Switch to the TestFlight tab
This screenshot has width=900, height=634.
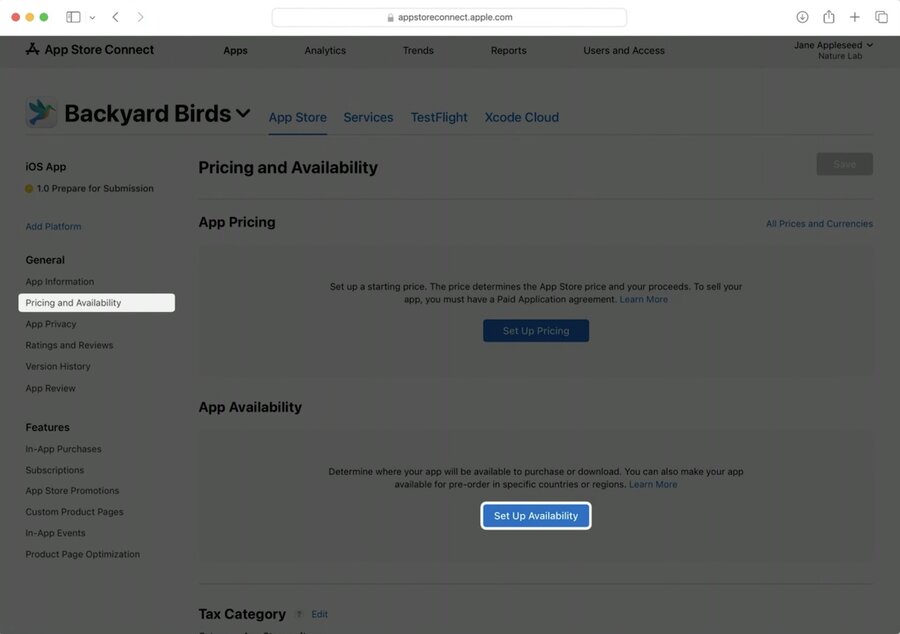439,117
